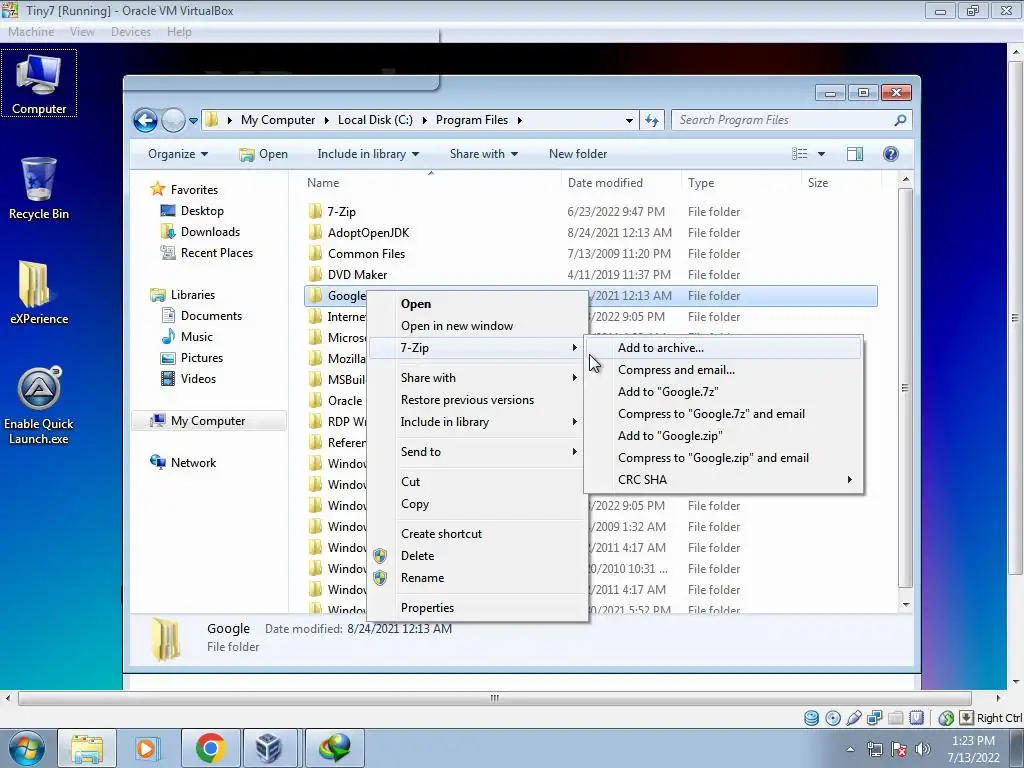Image resolution: width=1024 pixels, height=768 pixels.
Task: Select Create shortcut in context menu
Action: coord(479,534)
